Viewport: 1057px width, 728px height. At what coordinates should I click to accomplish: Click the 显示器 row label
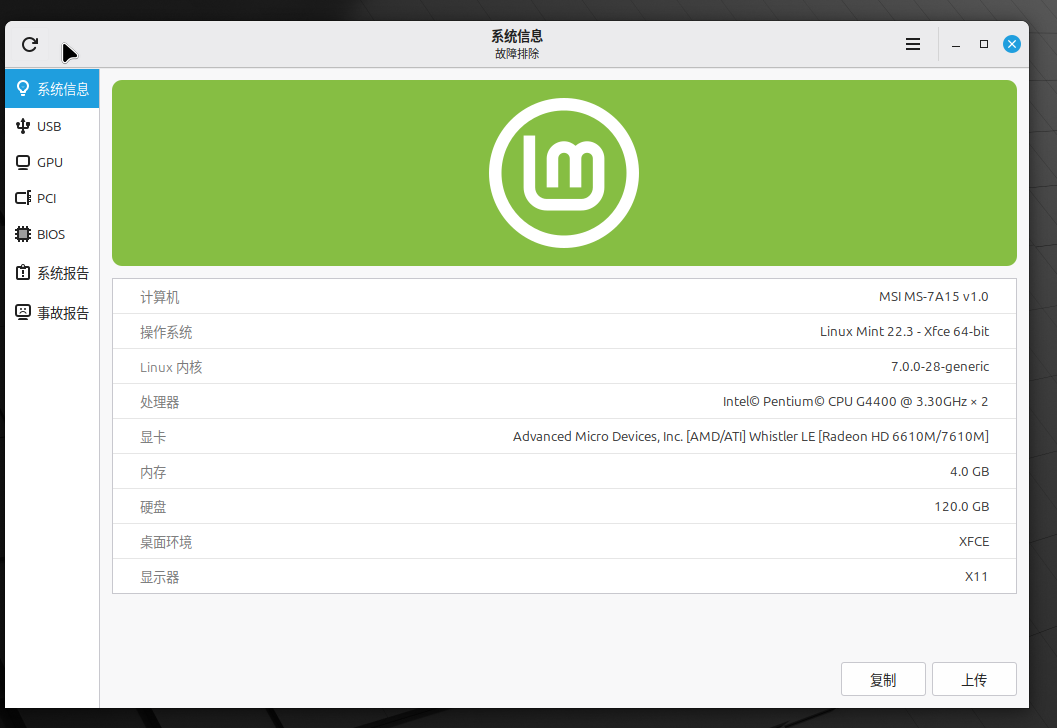click(x=160, y=578)
